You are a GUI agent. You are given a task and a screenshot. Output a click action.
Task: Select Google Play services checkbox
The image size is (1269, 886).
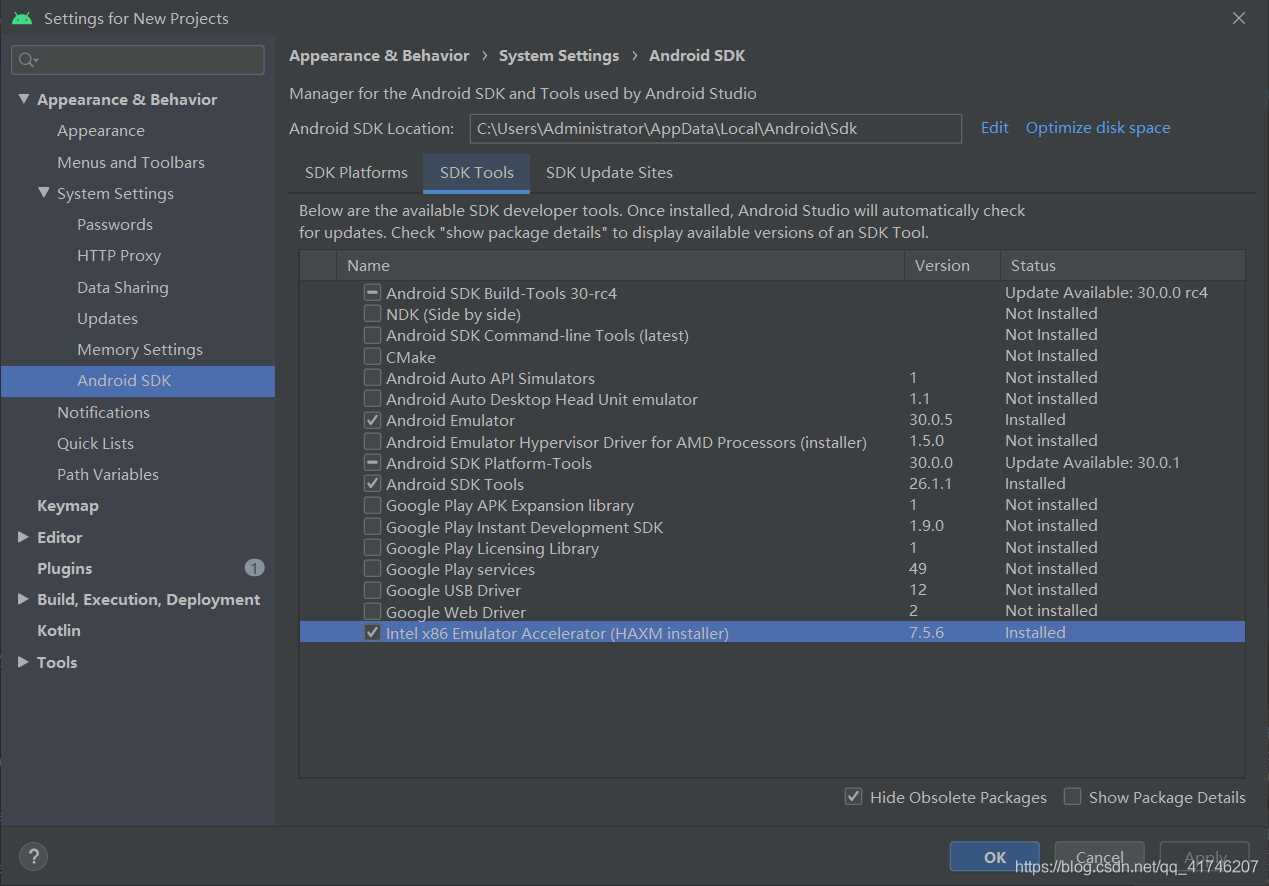pyautogui.click(x=372, y=568)
